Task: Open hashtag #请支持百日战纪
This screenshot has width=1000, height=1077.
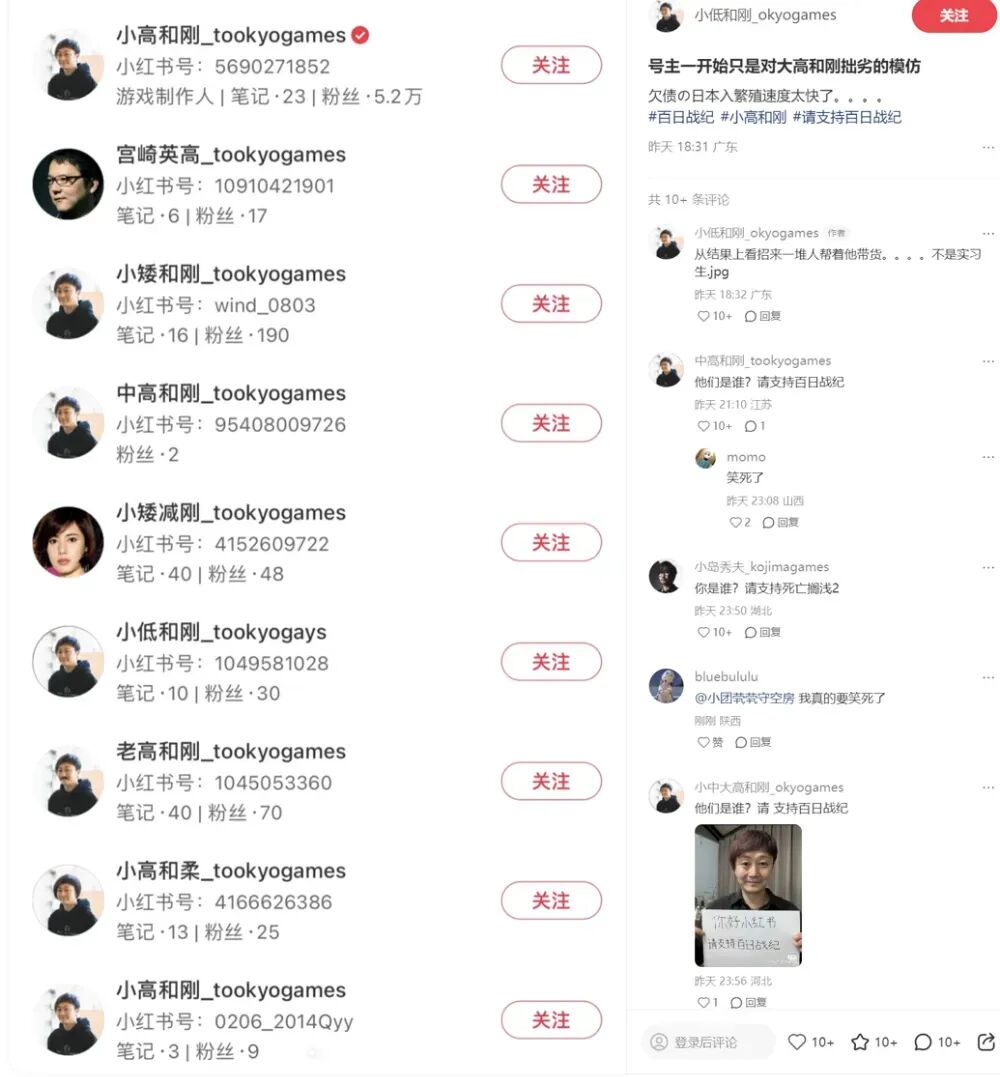Action: coord(847,117)
